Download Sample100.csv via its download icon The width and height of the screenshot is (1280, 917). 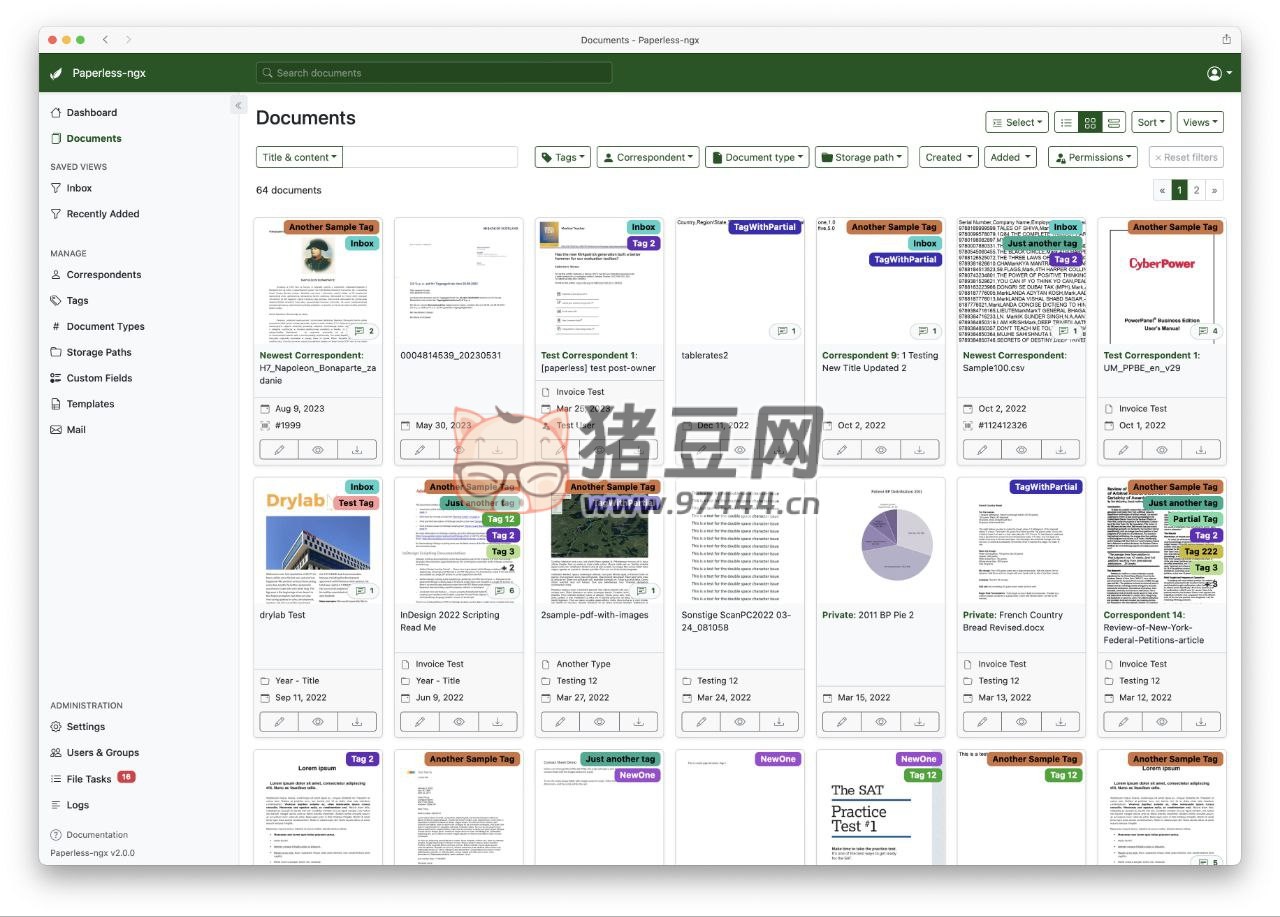(1060, 450)
